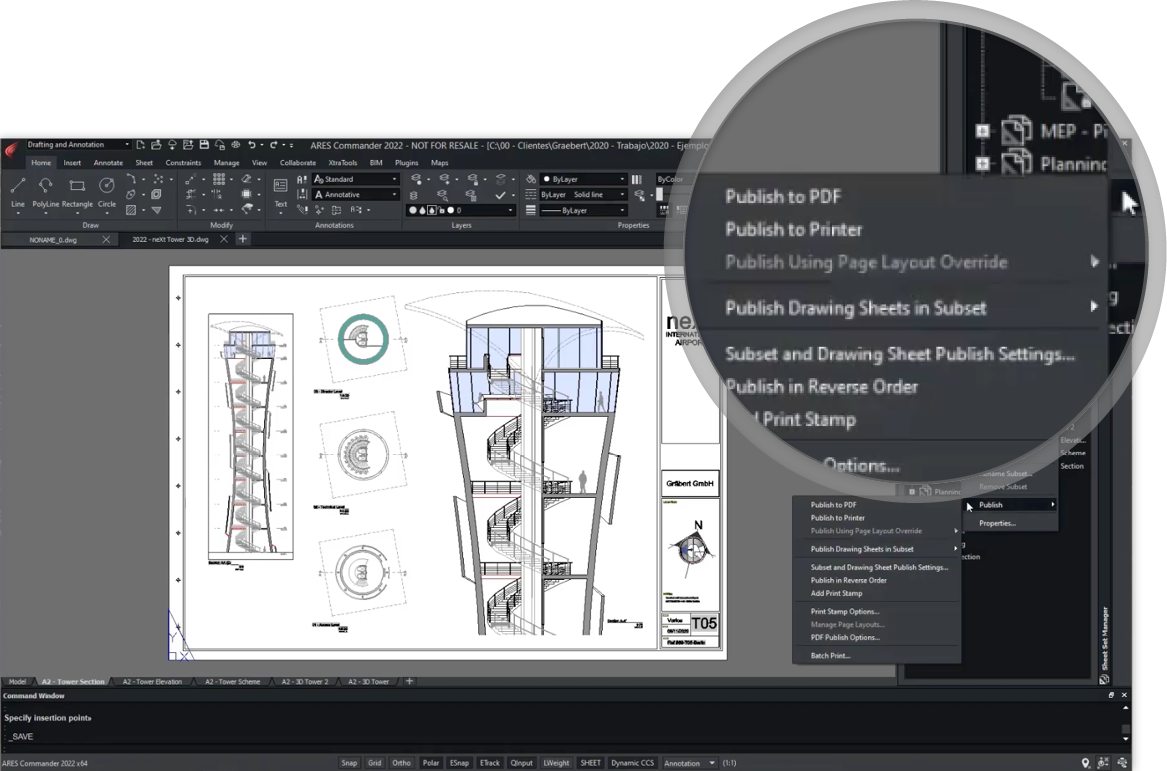Close the NONAME_0.dwg document tab

[106, 240]
